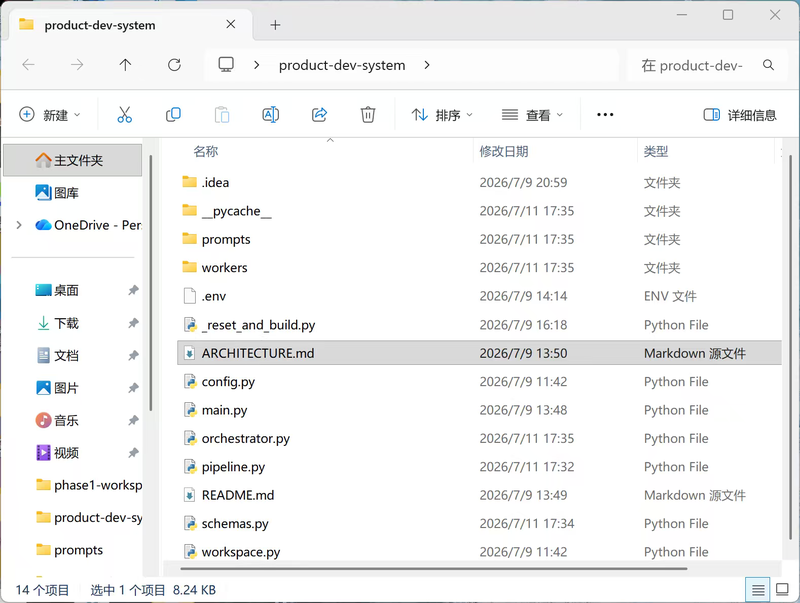Click the sidebar vertical scrollbar
This screenshot has height=603, width=800.
coord(151,283)
